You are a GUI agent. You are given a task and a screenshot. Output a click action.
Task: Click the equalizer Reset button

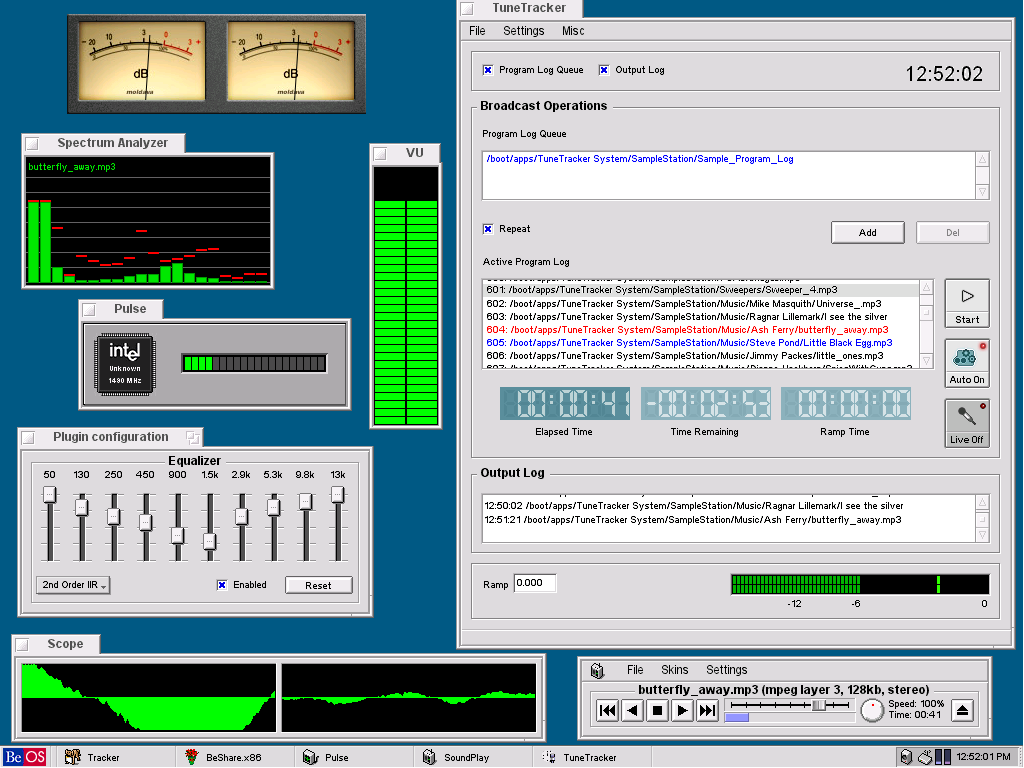(318, 585)
